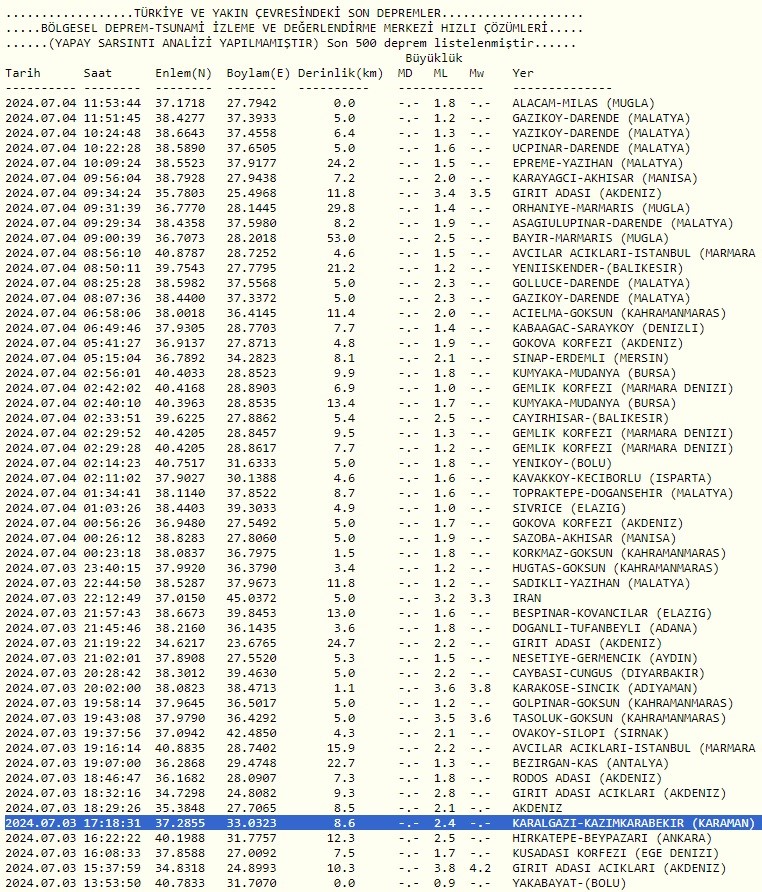Click the highlighted KARALGAZI-KAZIMKARABEKIR (KARAMAN) row
Screen dimensions: 762x892
click(380, 823)
